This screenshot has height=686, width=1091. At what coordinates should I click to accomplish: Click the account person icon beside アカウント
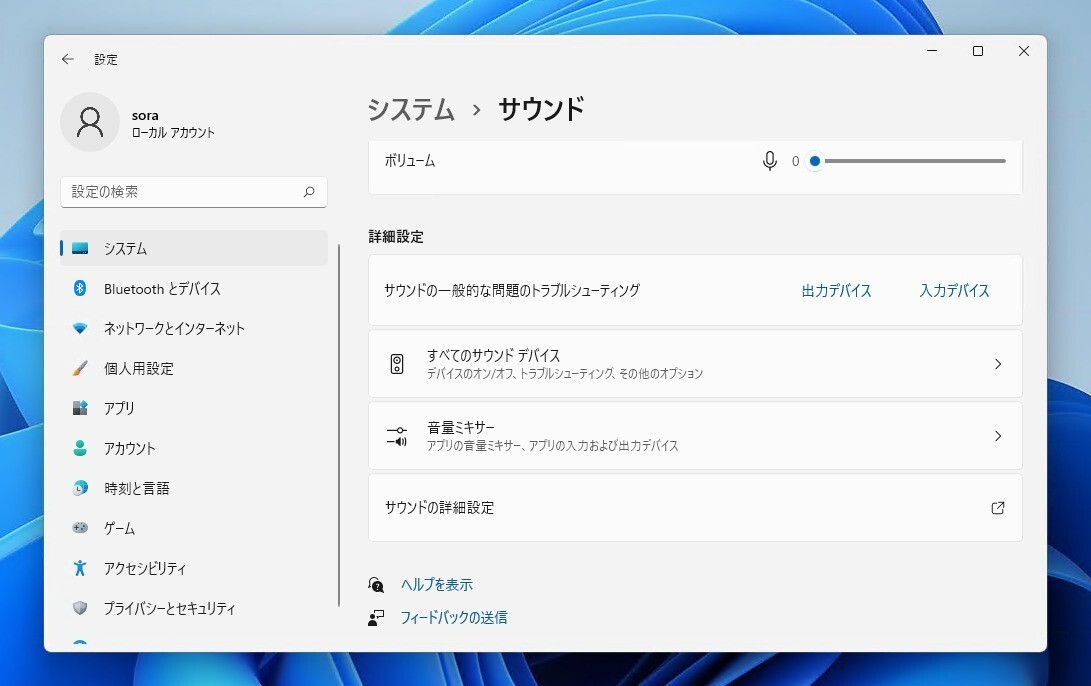click(80, 448)
